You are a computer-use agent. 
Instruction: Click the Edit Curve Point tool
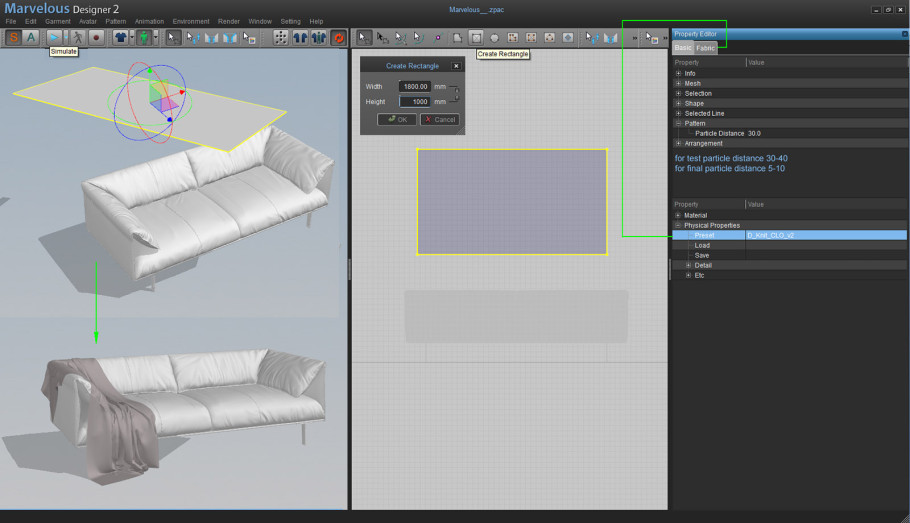pyautogui.click(x=400, y=38)
